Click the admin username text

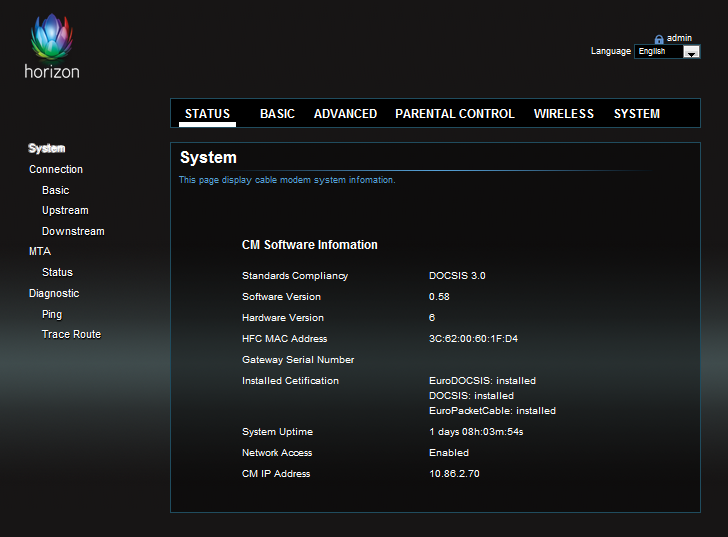coord(679,38)
